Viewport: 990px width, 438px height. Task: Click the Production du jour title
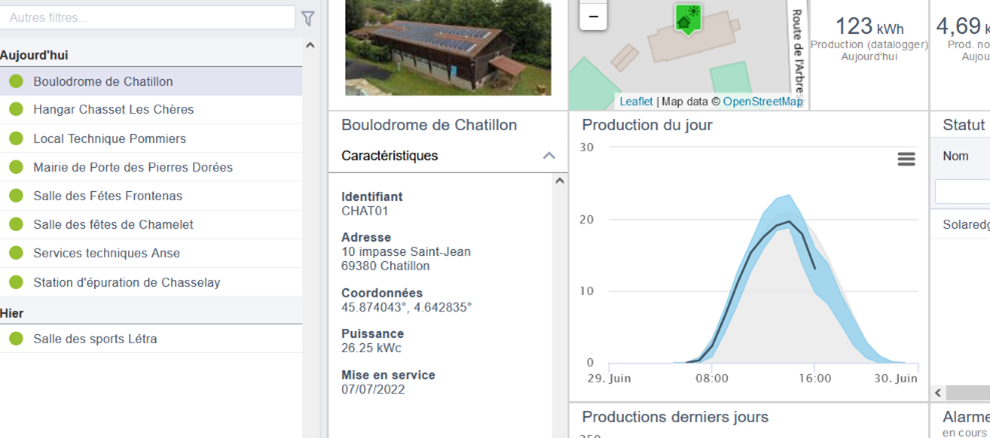pyautogui.click(x=647, y=125)
